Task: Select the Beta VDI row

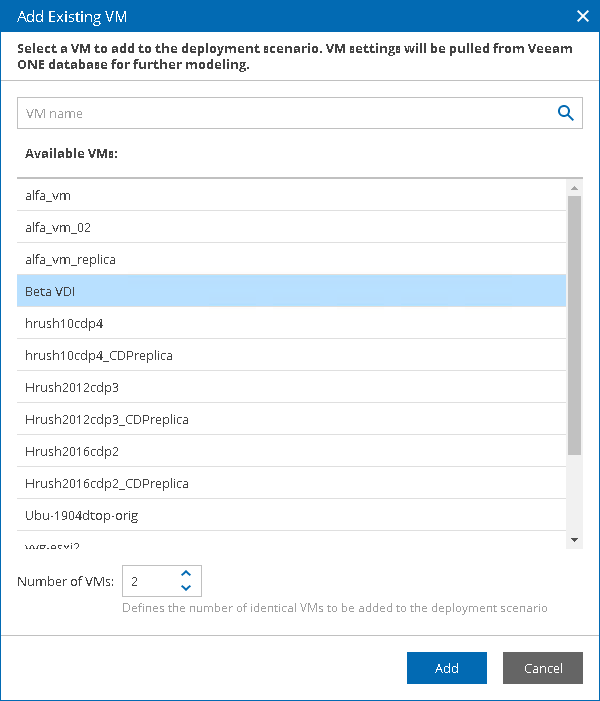Action: pos(290,291)
